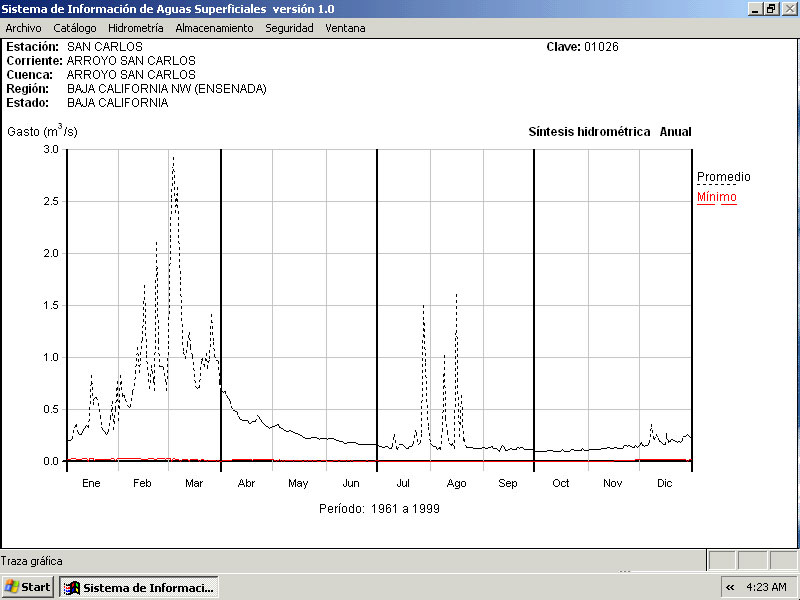800x600 pixels.
Task: Click the Ene month label on the axis
Action: pyautogui.click(x=91, y=483)
